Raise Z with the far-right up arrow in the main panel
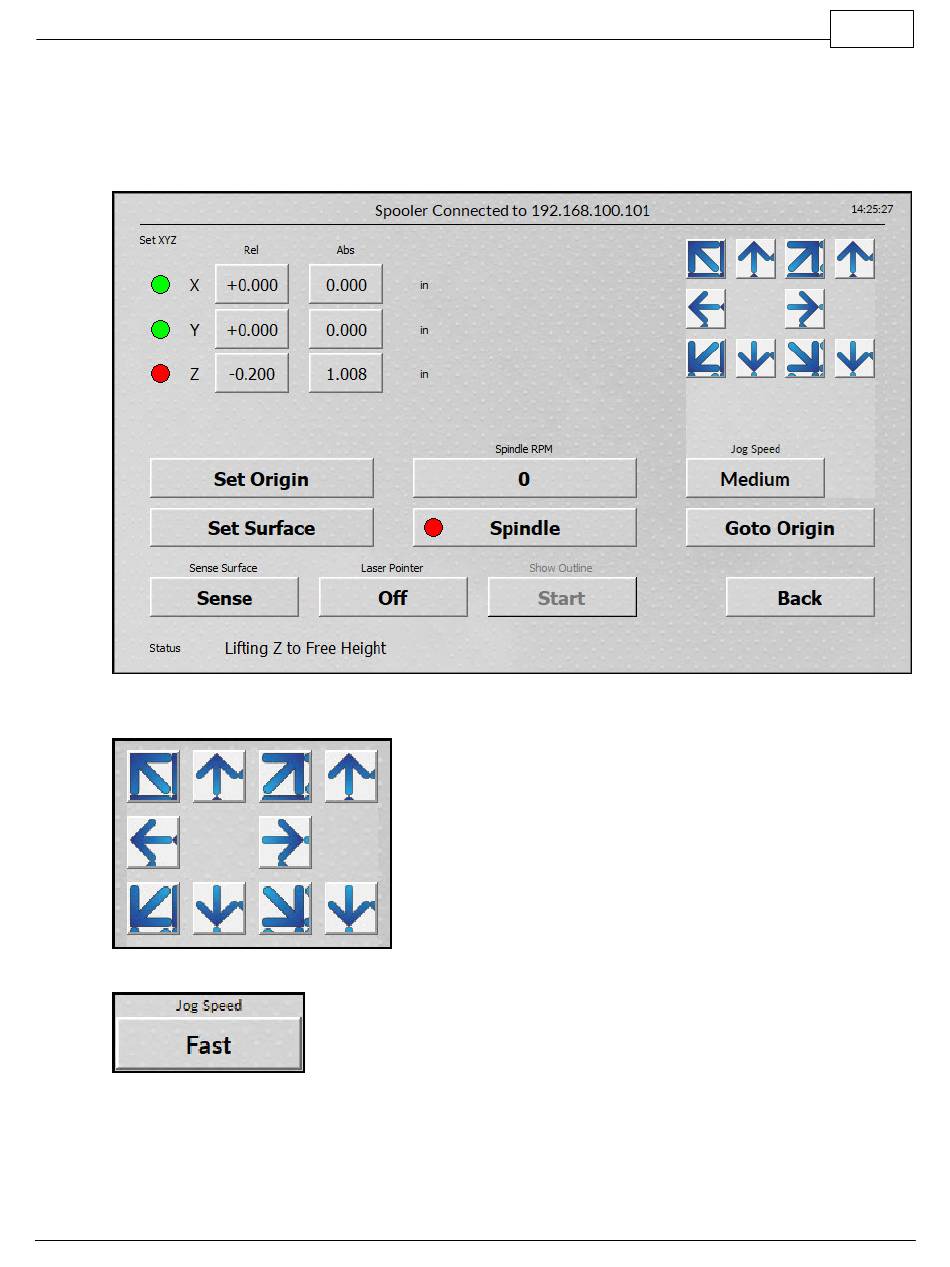Viewport: 950px width, 1267px height. (855, 258)
